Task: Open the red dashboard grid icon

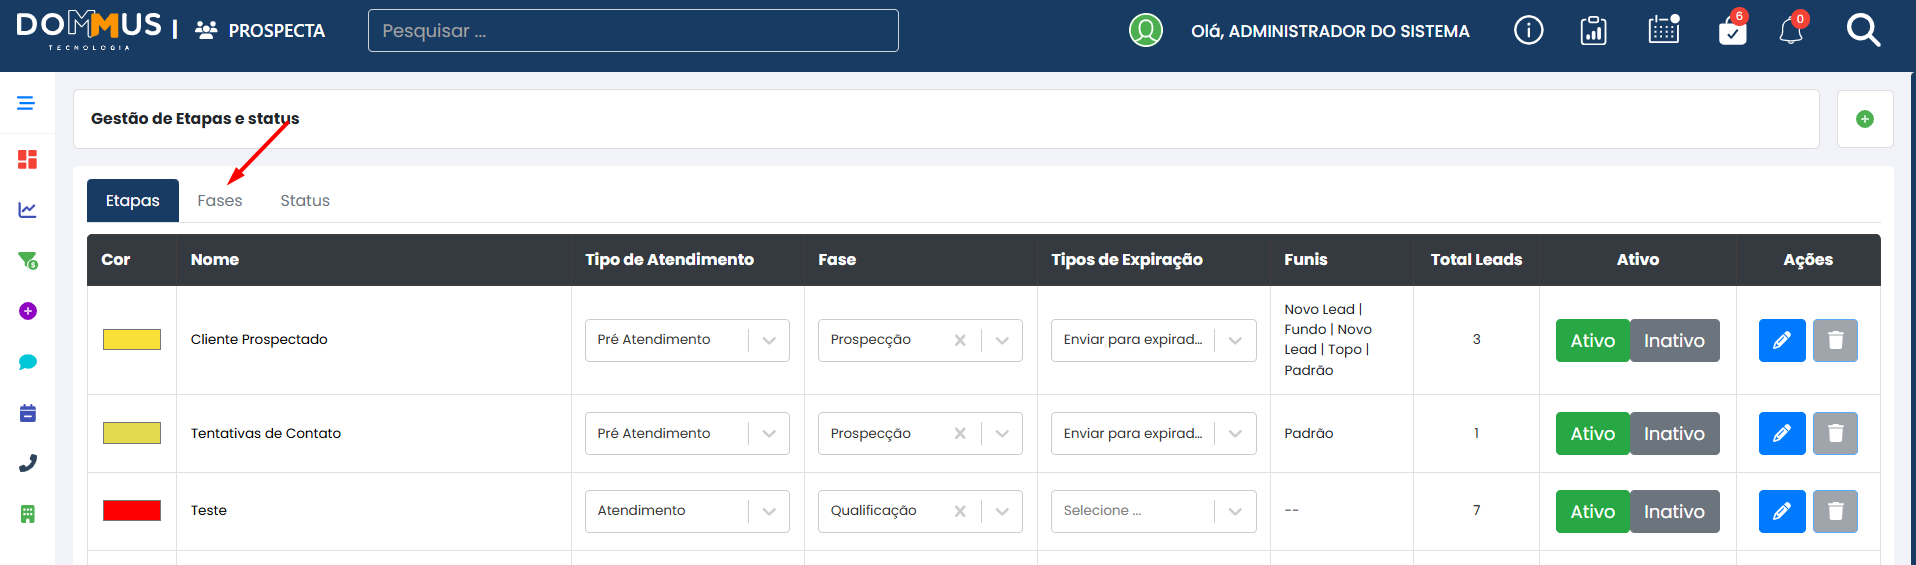Action: [x=28, y=159]
